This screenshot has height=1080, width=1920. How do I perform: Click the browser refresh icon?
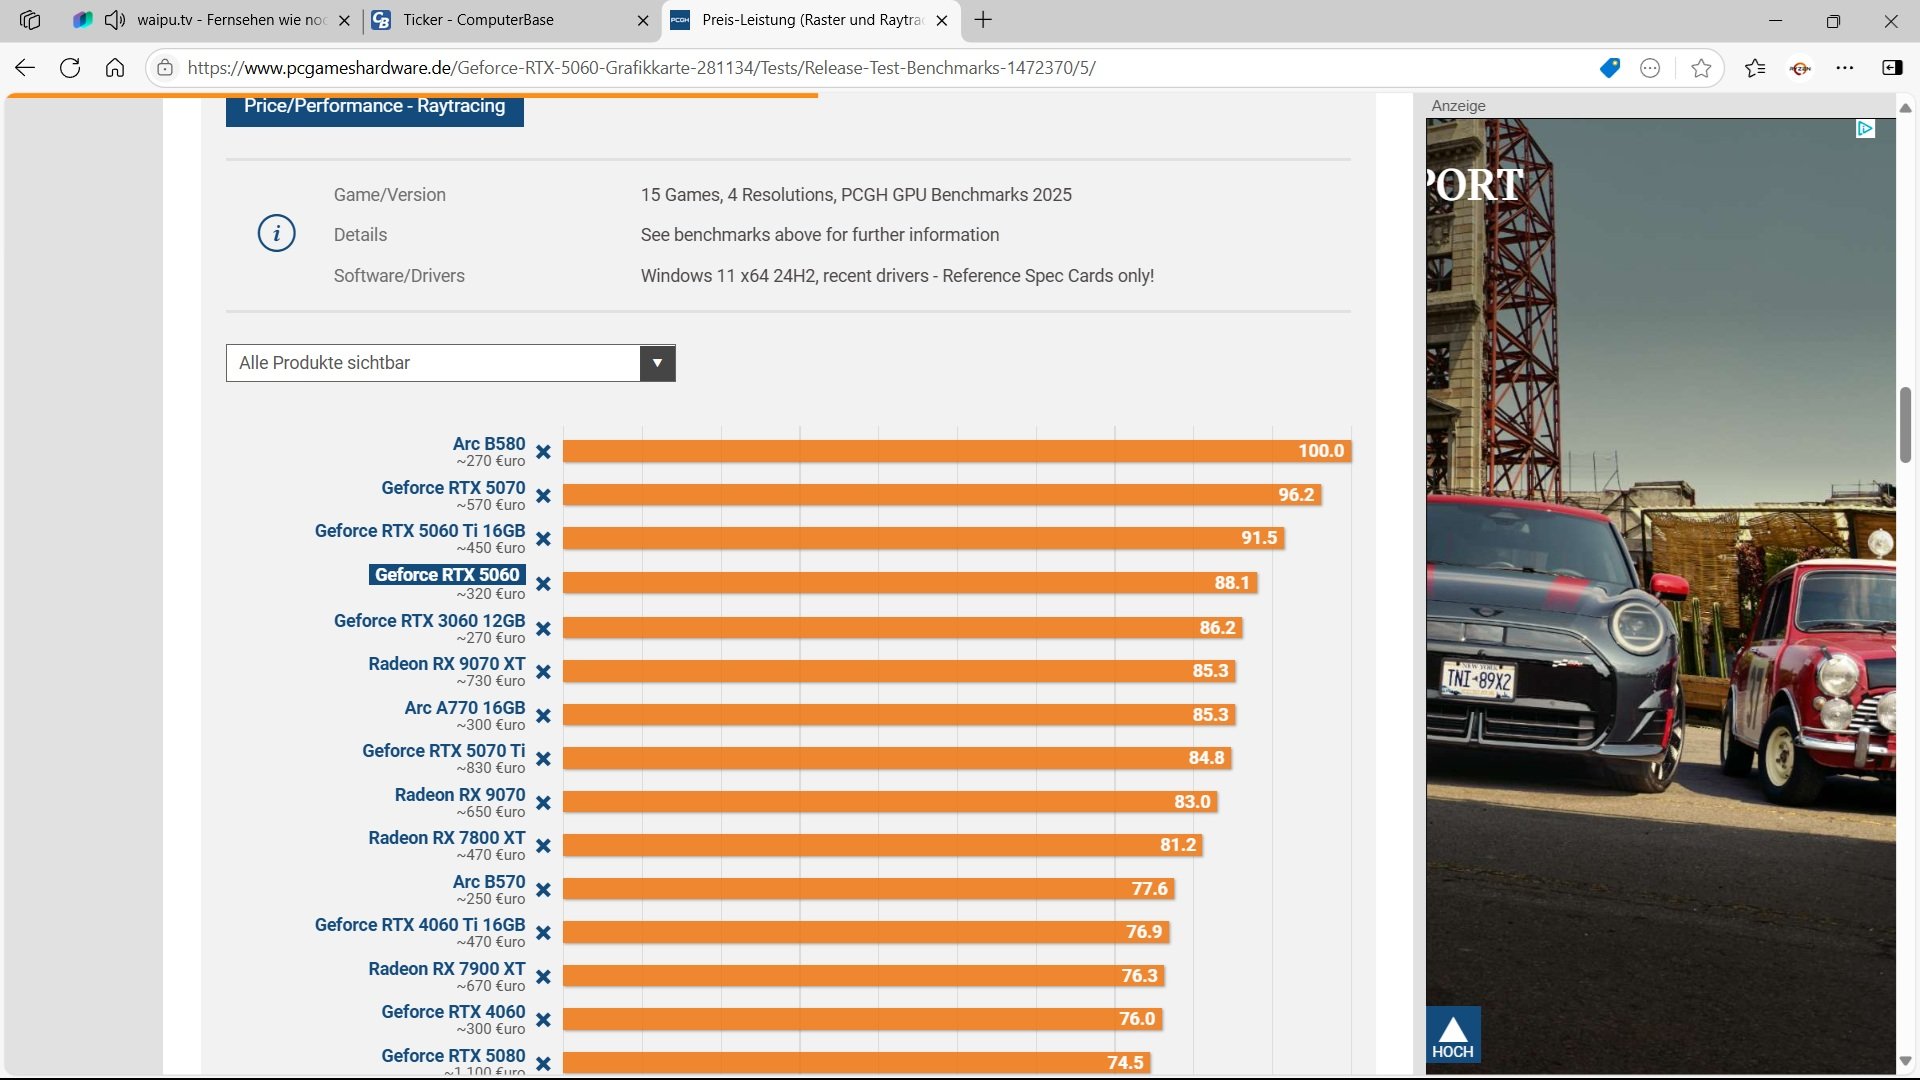70,68
